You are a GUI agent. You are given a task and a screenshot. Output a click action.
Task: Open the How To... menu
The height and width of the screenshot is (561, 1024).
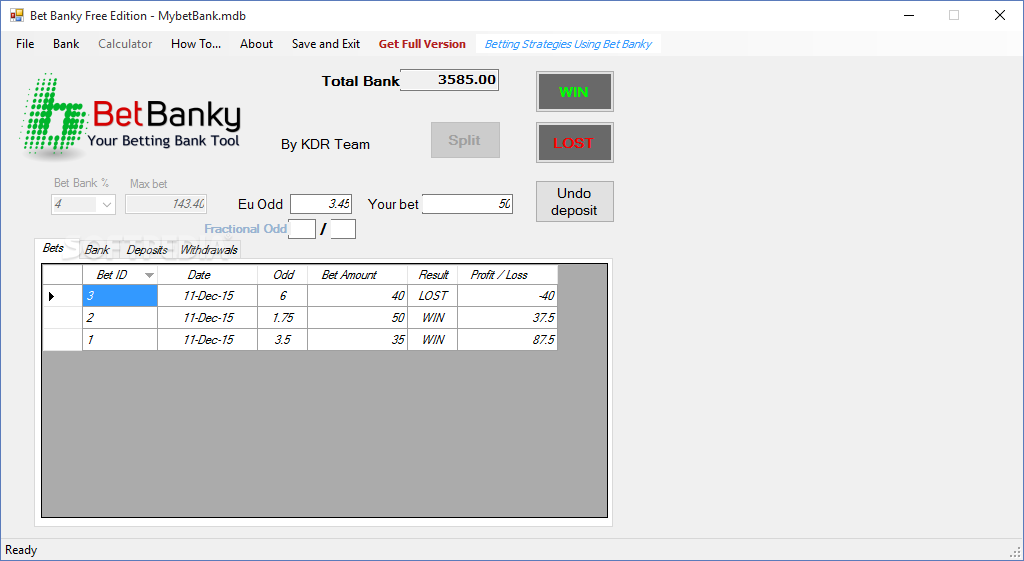[196, 44]
